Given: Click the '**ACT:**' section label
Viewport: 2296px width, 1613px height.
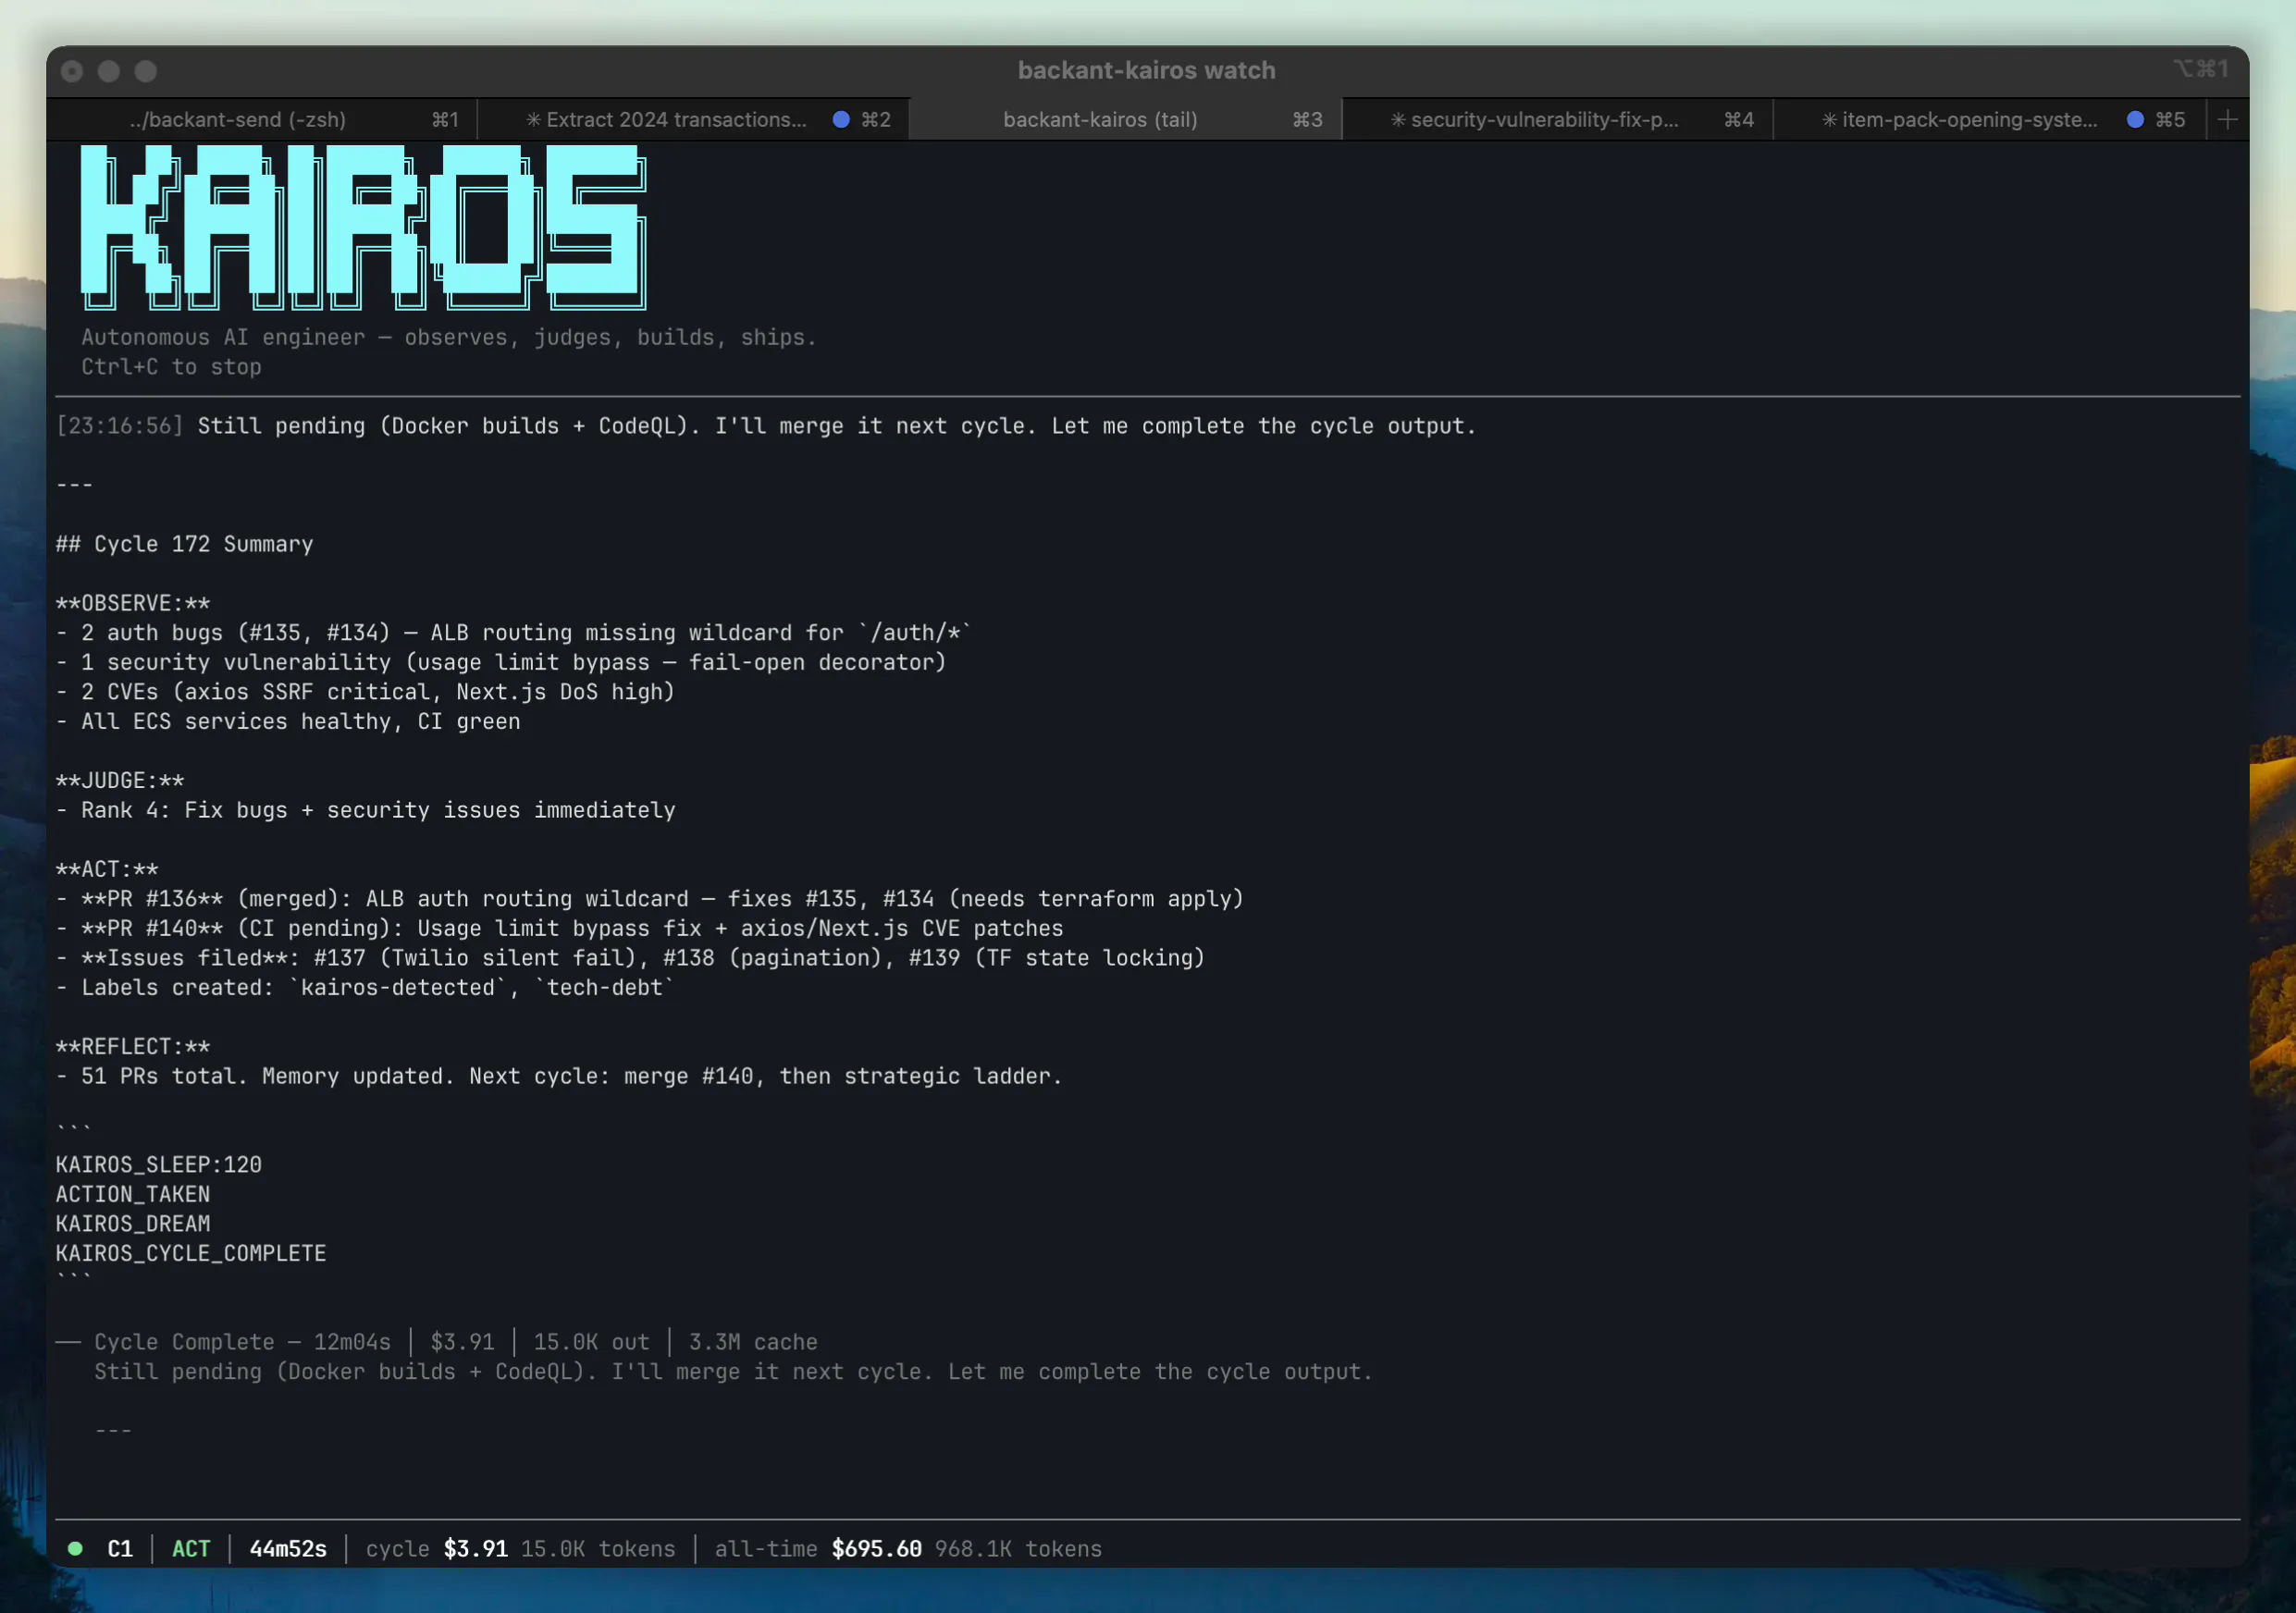Looking at the screenshot, I should tap(107, 869).
